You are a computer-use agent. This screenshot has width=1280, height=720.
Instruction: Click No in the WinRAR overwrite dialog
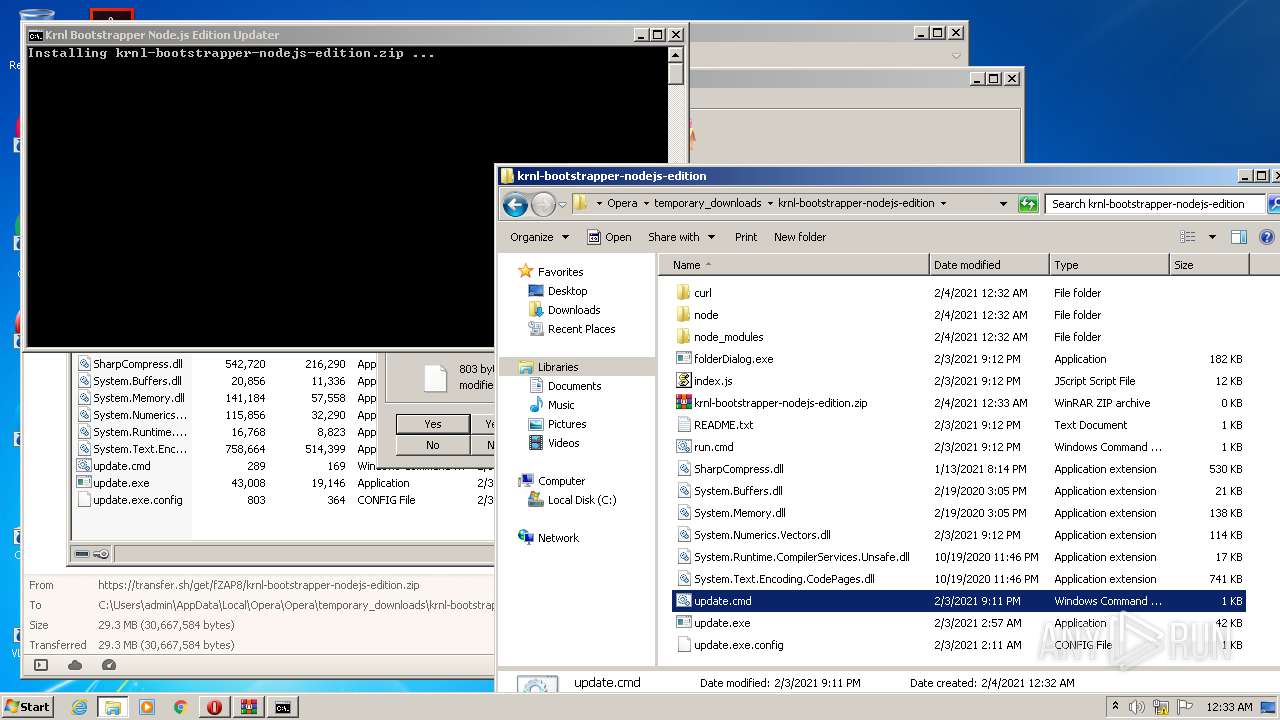point(433,445)
